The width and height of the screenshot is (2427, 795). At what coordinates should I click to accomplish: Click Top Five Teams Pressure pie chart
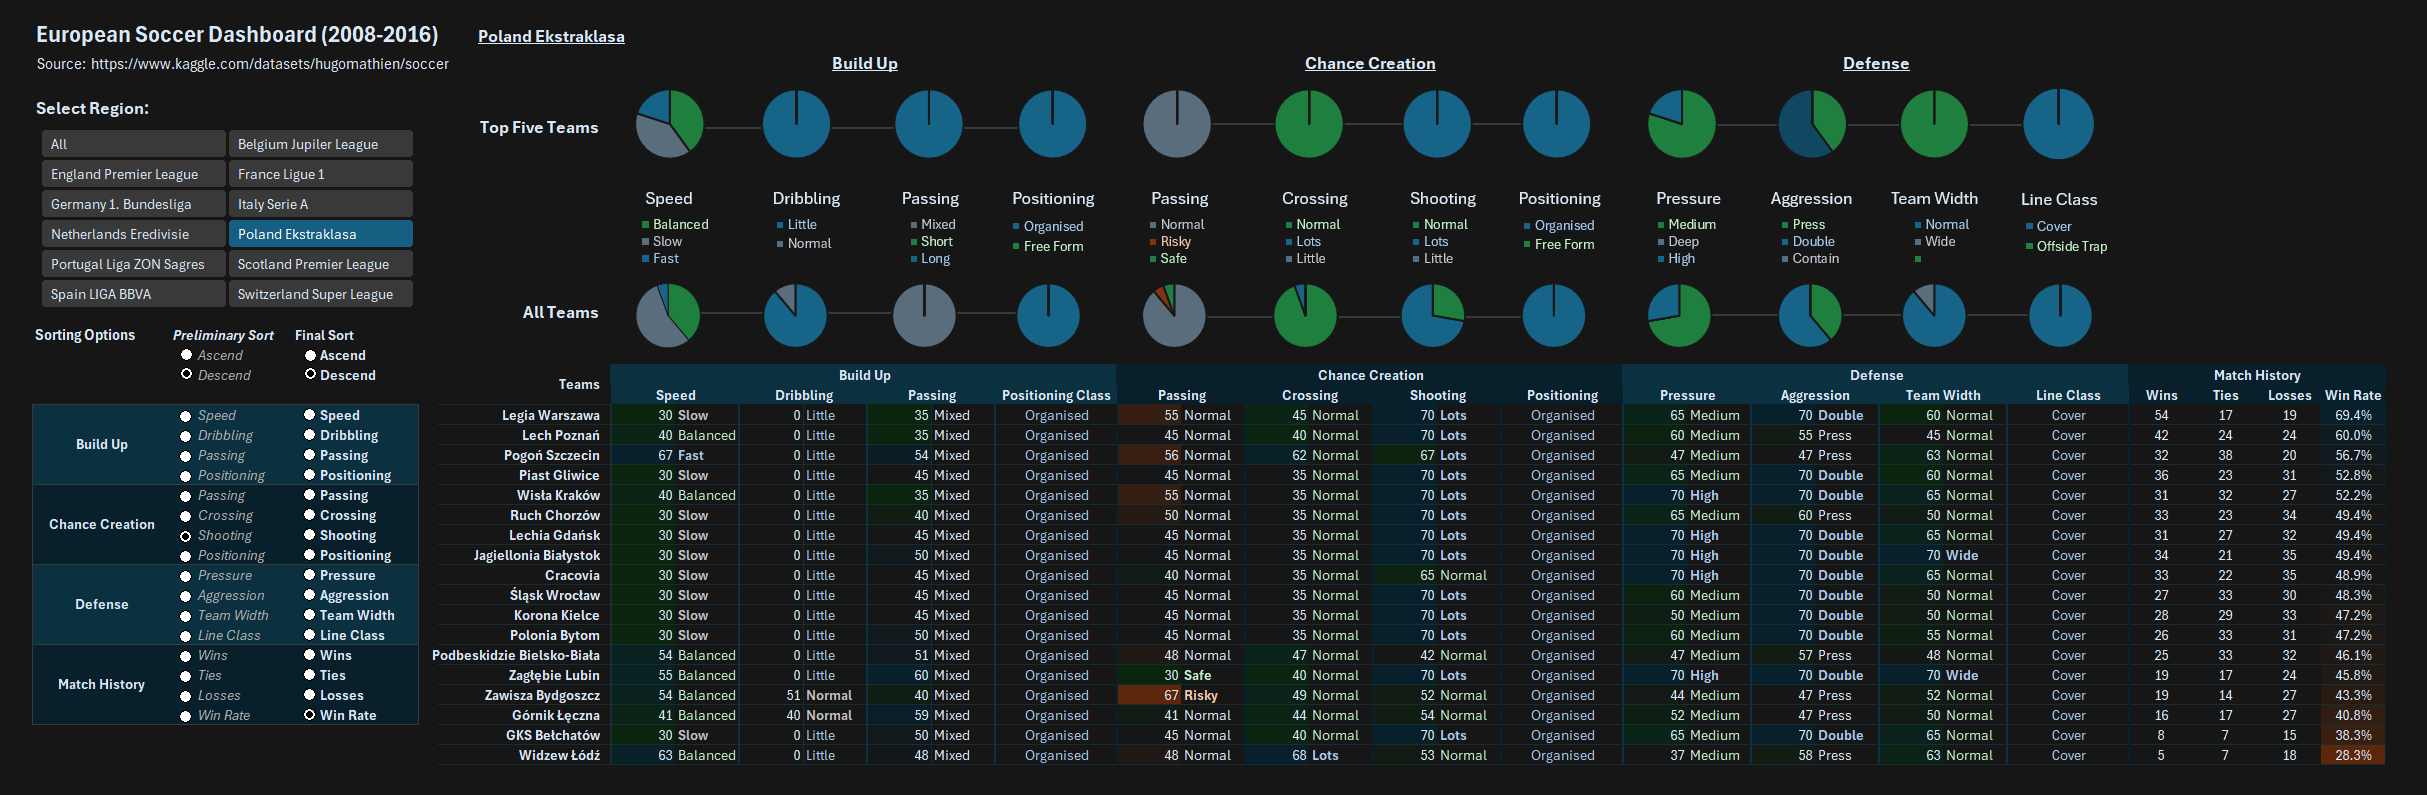[x=1682, y=124]
